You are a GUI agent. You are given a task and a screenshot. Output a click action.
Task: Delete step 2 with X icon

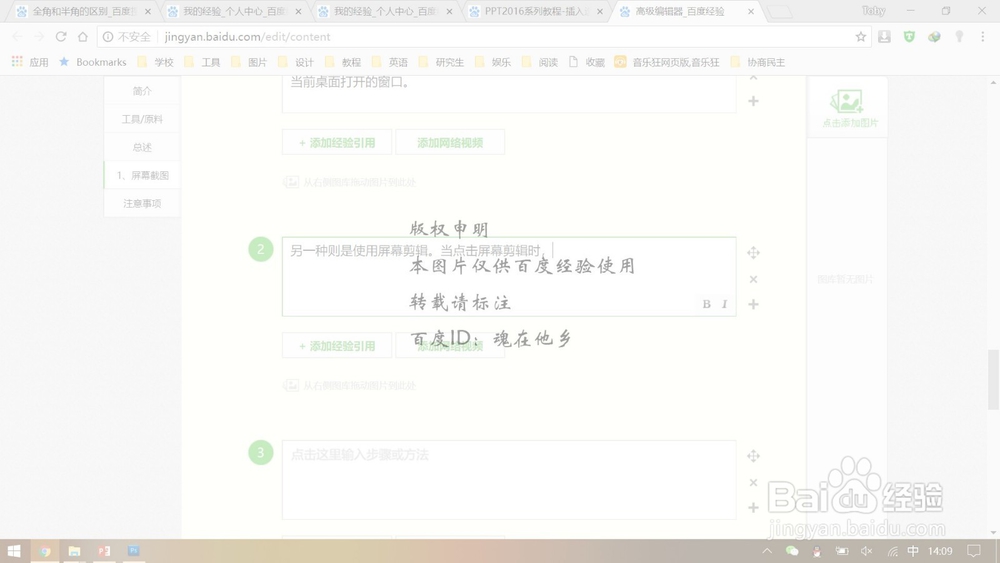click(753, 279)
